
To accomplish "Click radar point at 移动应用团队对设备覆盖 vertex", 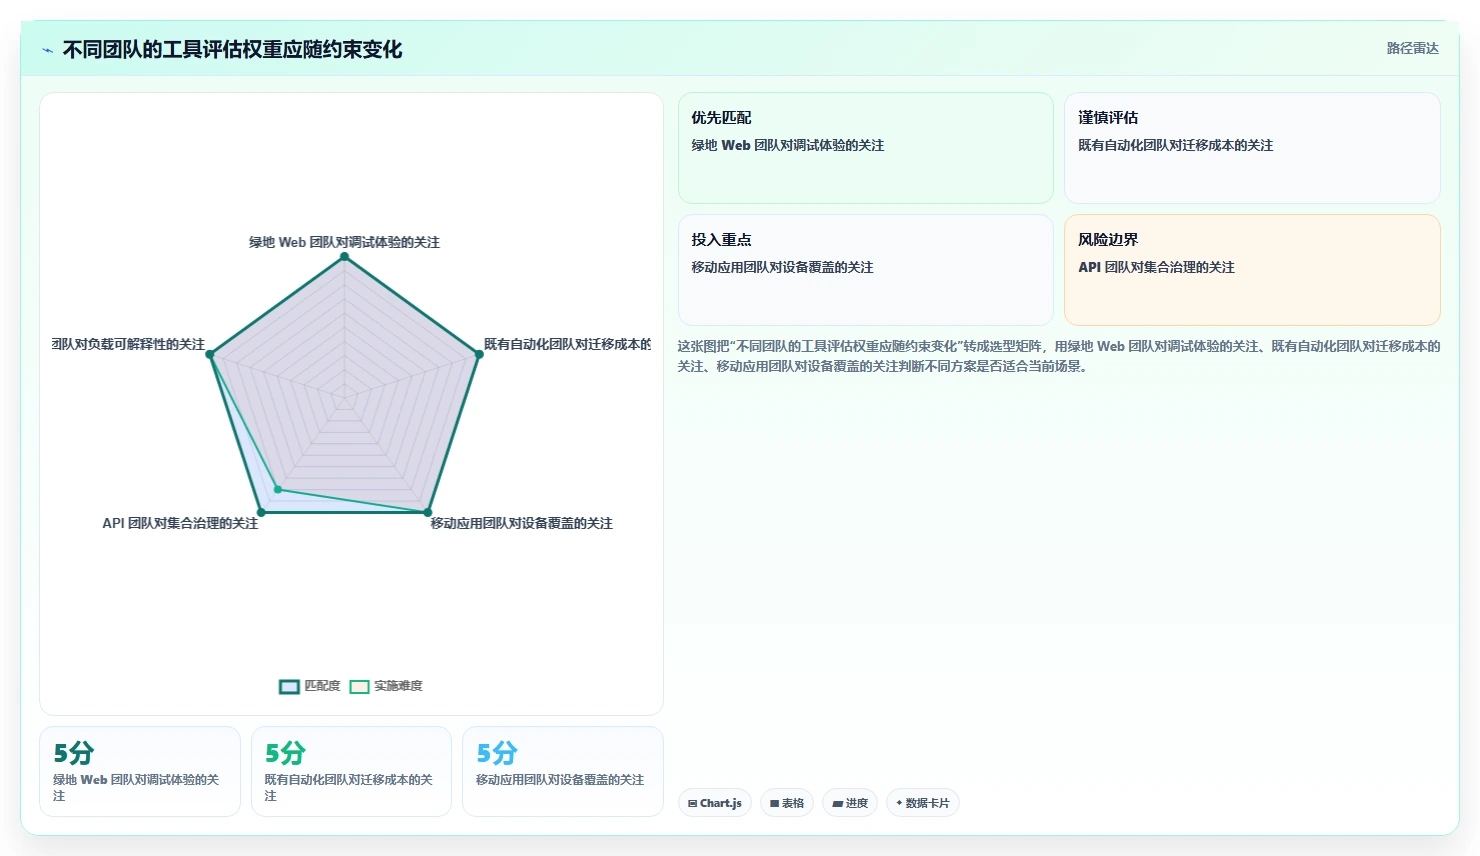I will coord(428,512).
